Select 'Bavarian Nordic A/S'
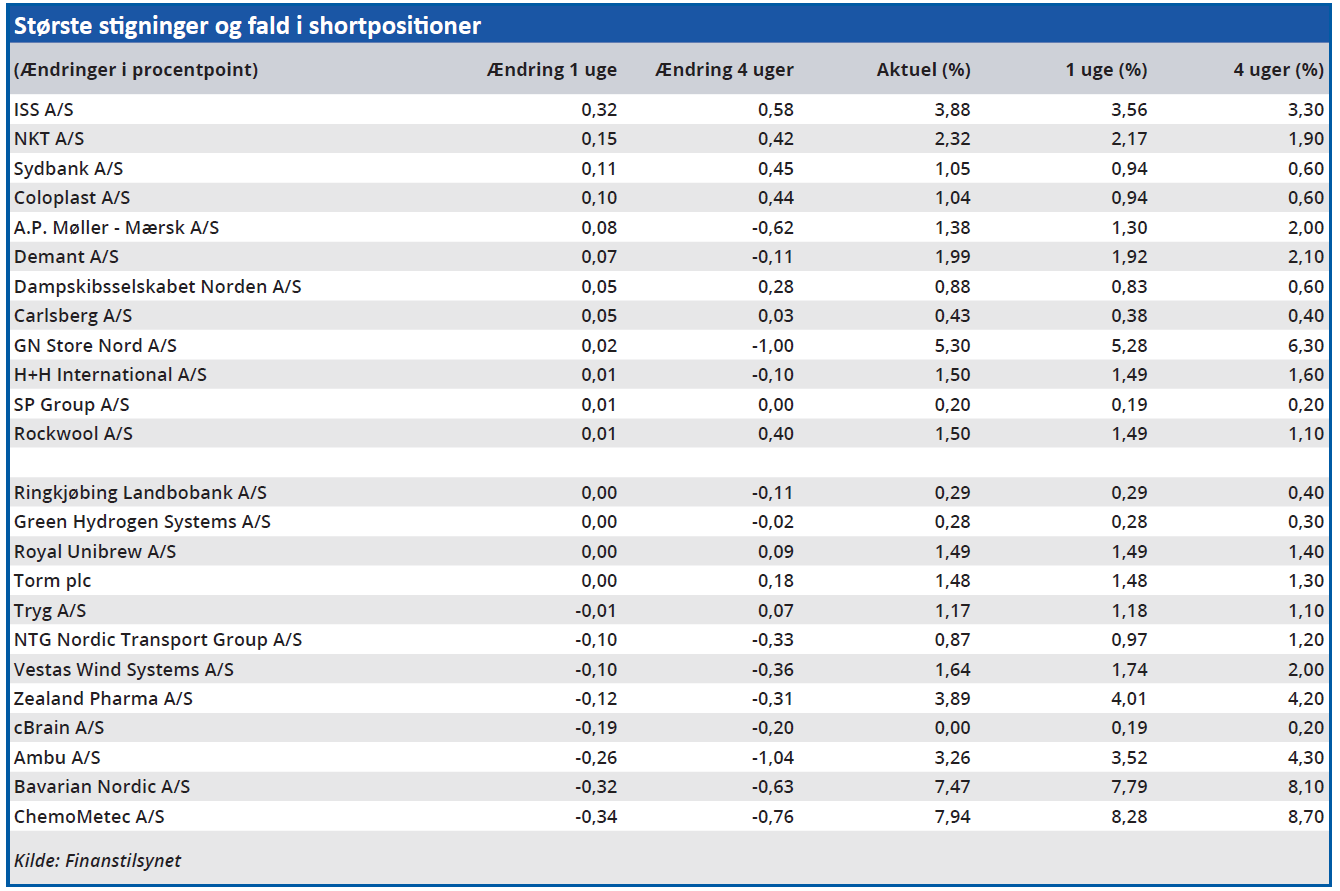 pos(102,787)
